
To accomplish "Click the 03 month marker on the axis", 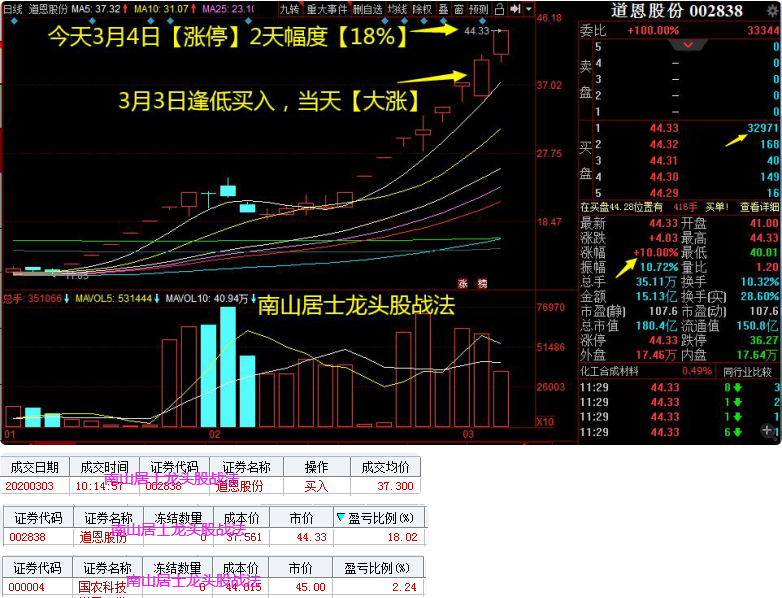I will point(468,434).
